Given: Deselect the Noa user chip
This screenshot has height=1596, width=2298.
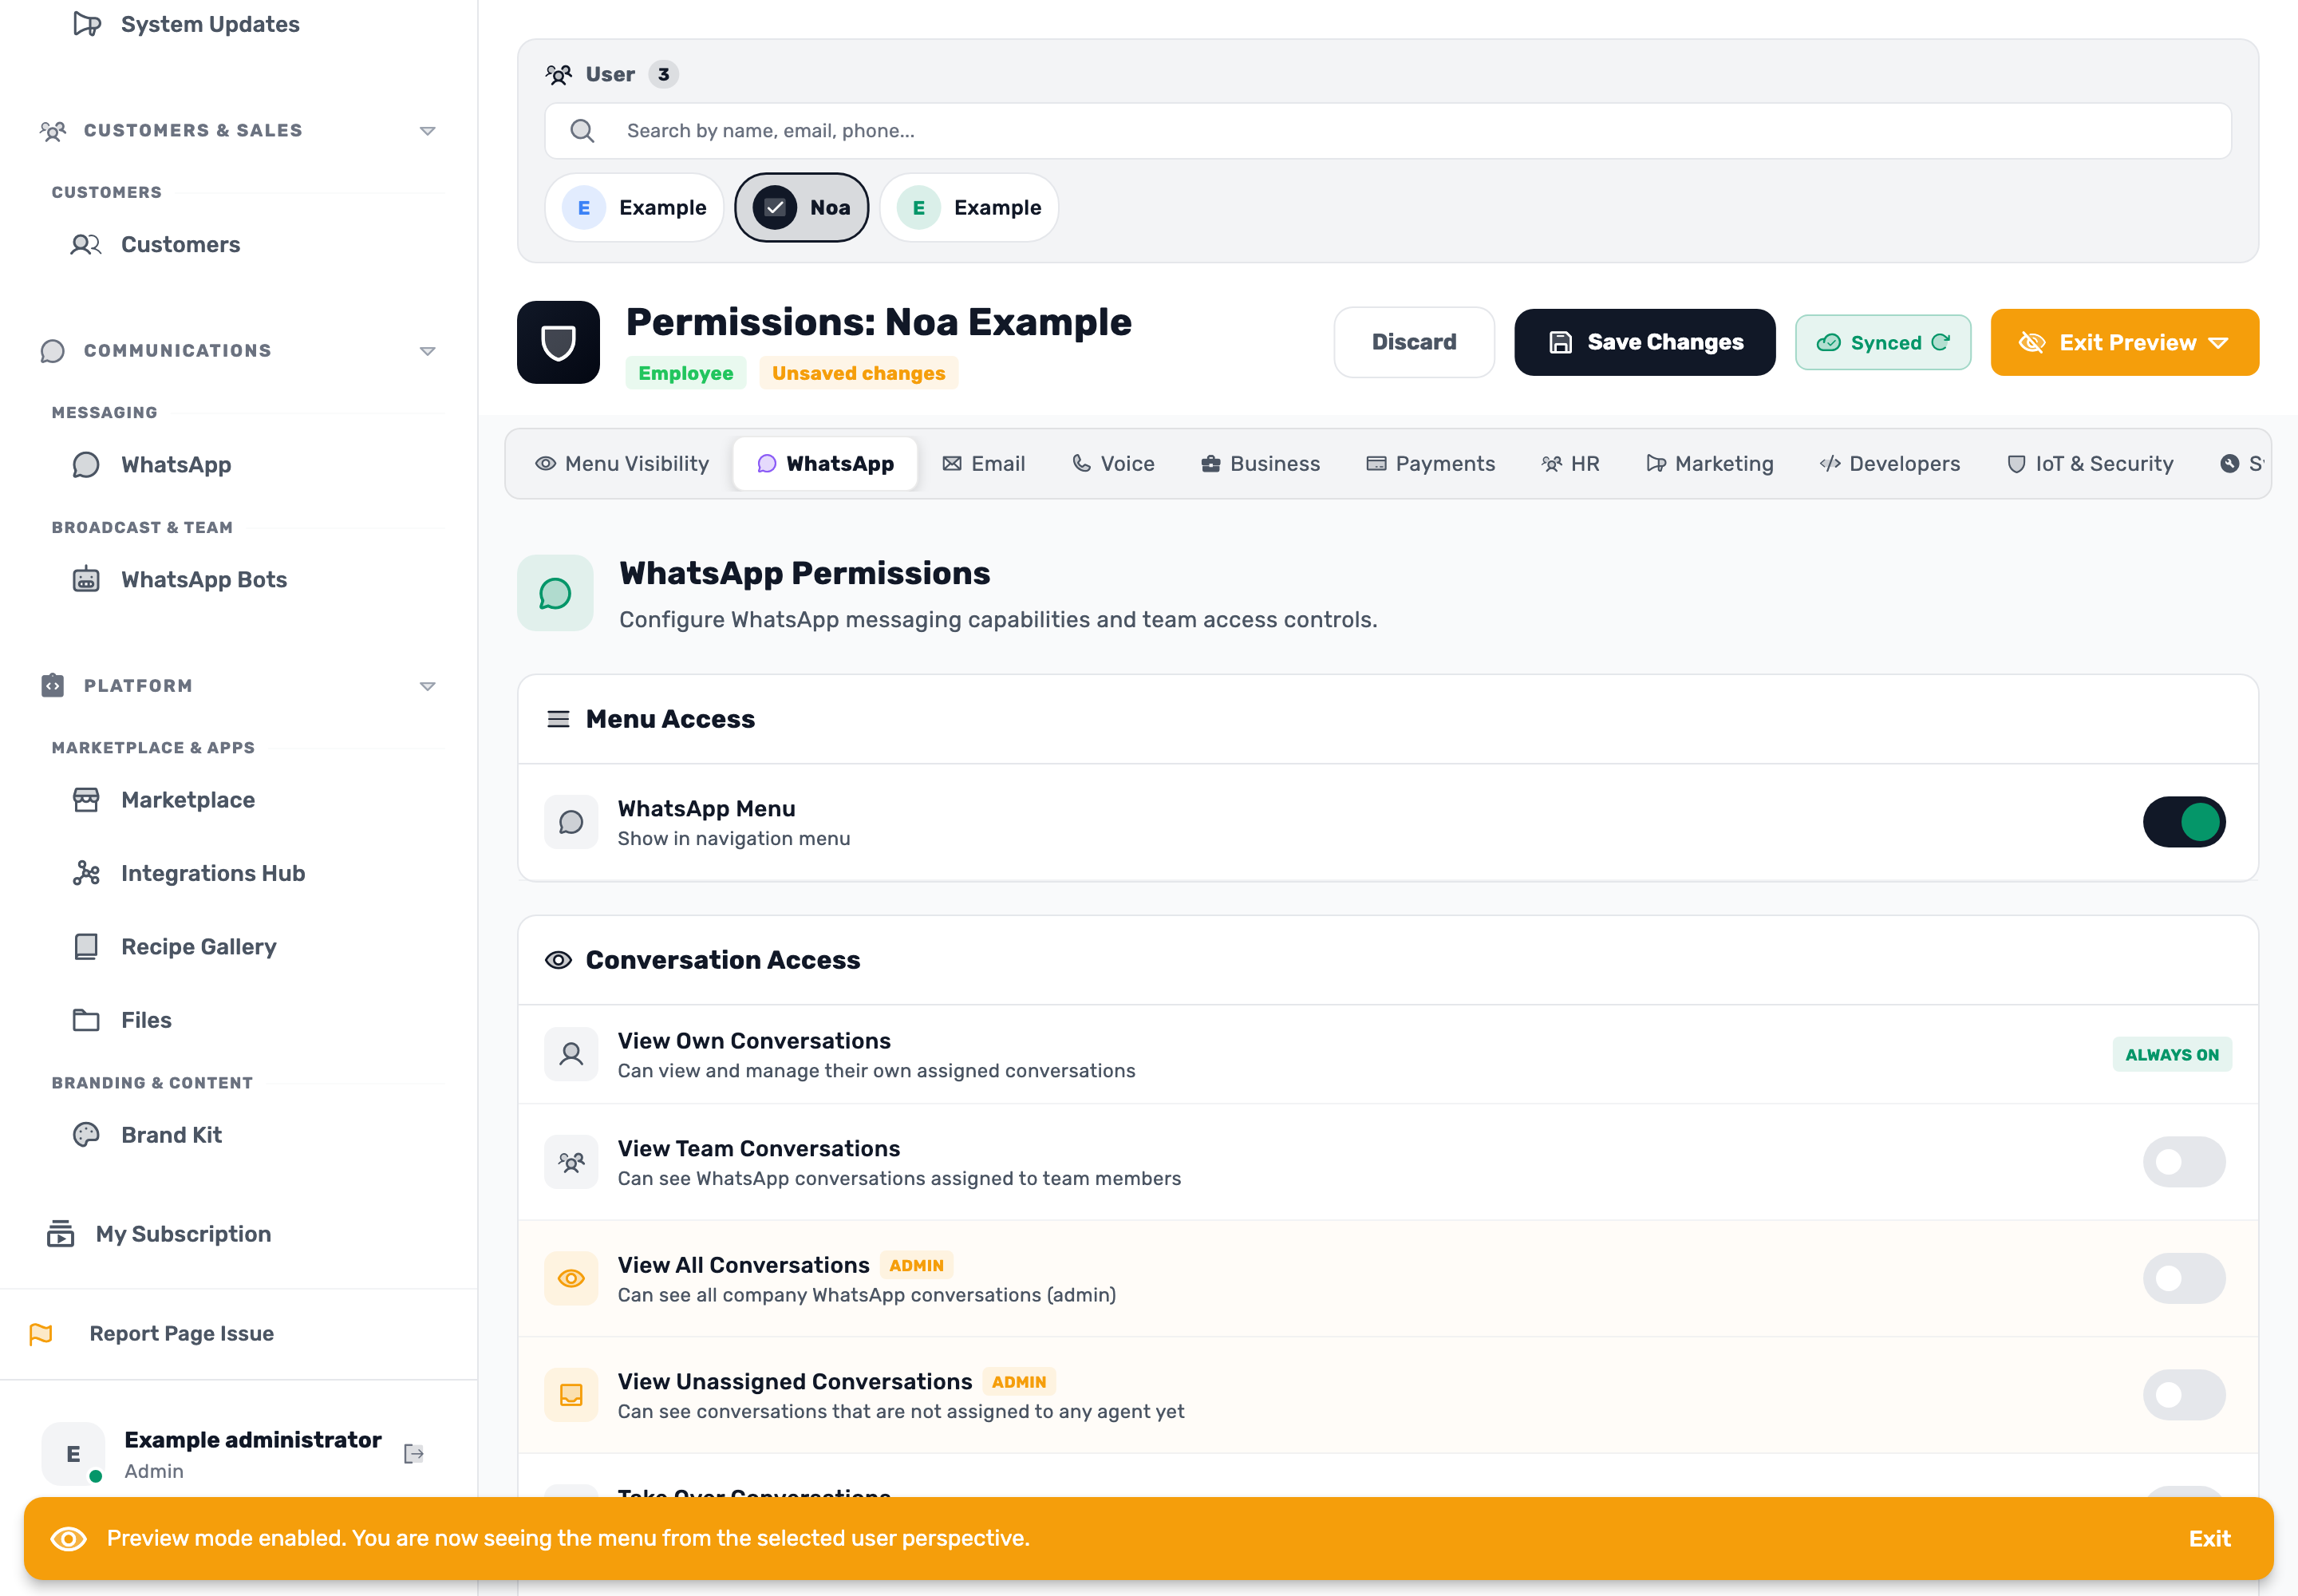Looking at the screenshot, I should [801, 208].
